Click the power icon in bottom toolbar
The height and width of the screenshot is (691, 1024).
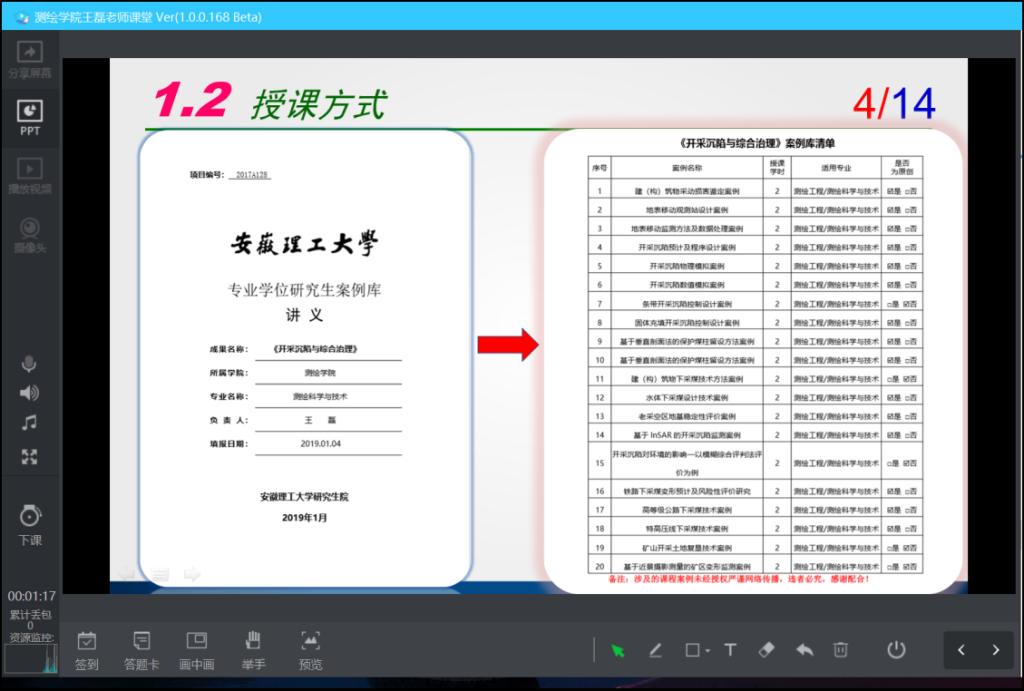896,650
